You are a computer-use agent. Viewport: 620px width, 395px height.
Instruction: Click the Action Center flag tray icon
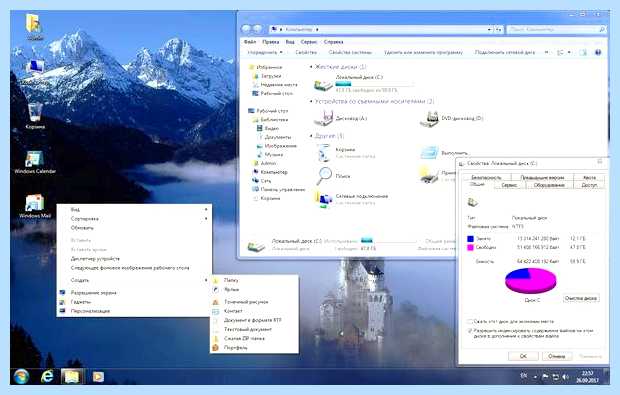click(545, 377)
